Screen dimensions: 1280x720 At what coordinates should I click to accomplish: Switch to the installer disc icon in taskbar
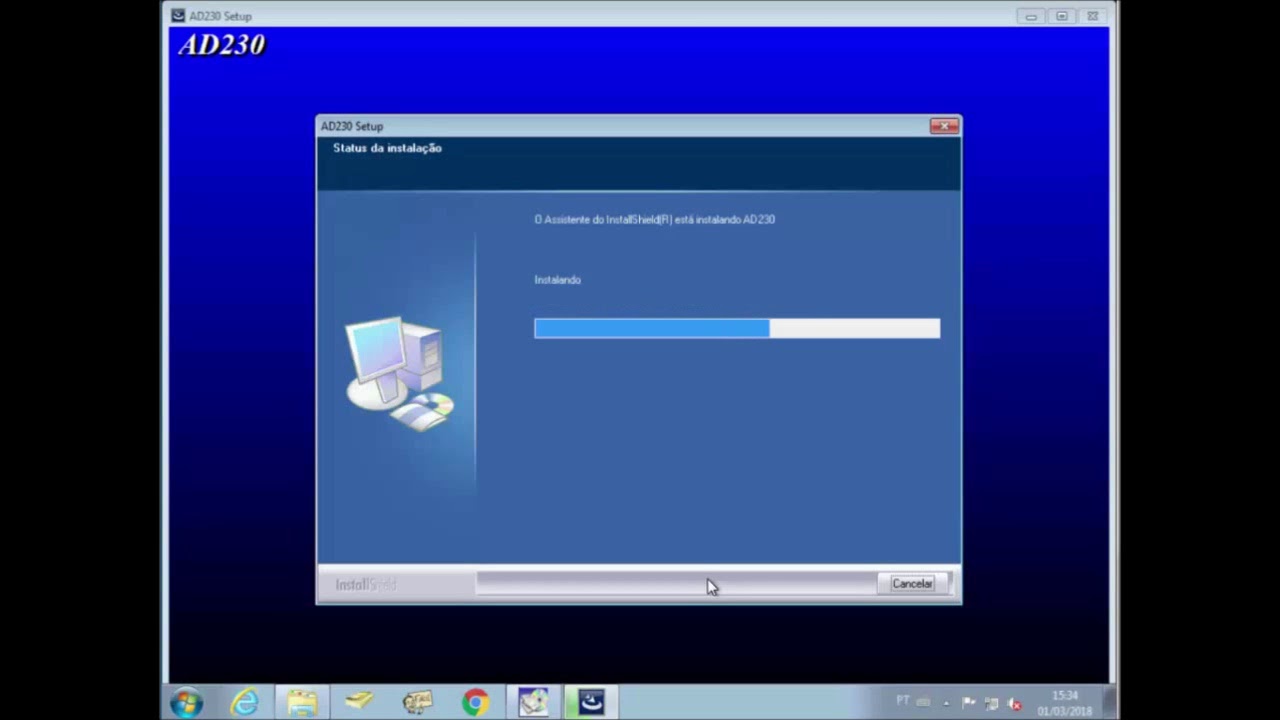533,702
